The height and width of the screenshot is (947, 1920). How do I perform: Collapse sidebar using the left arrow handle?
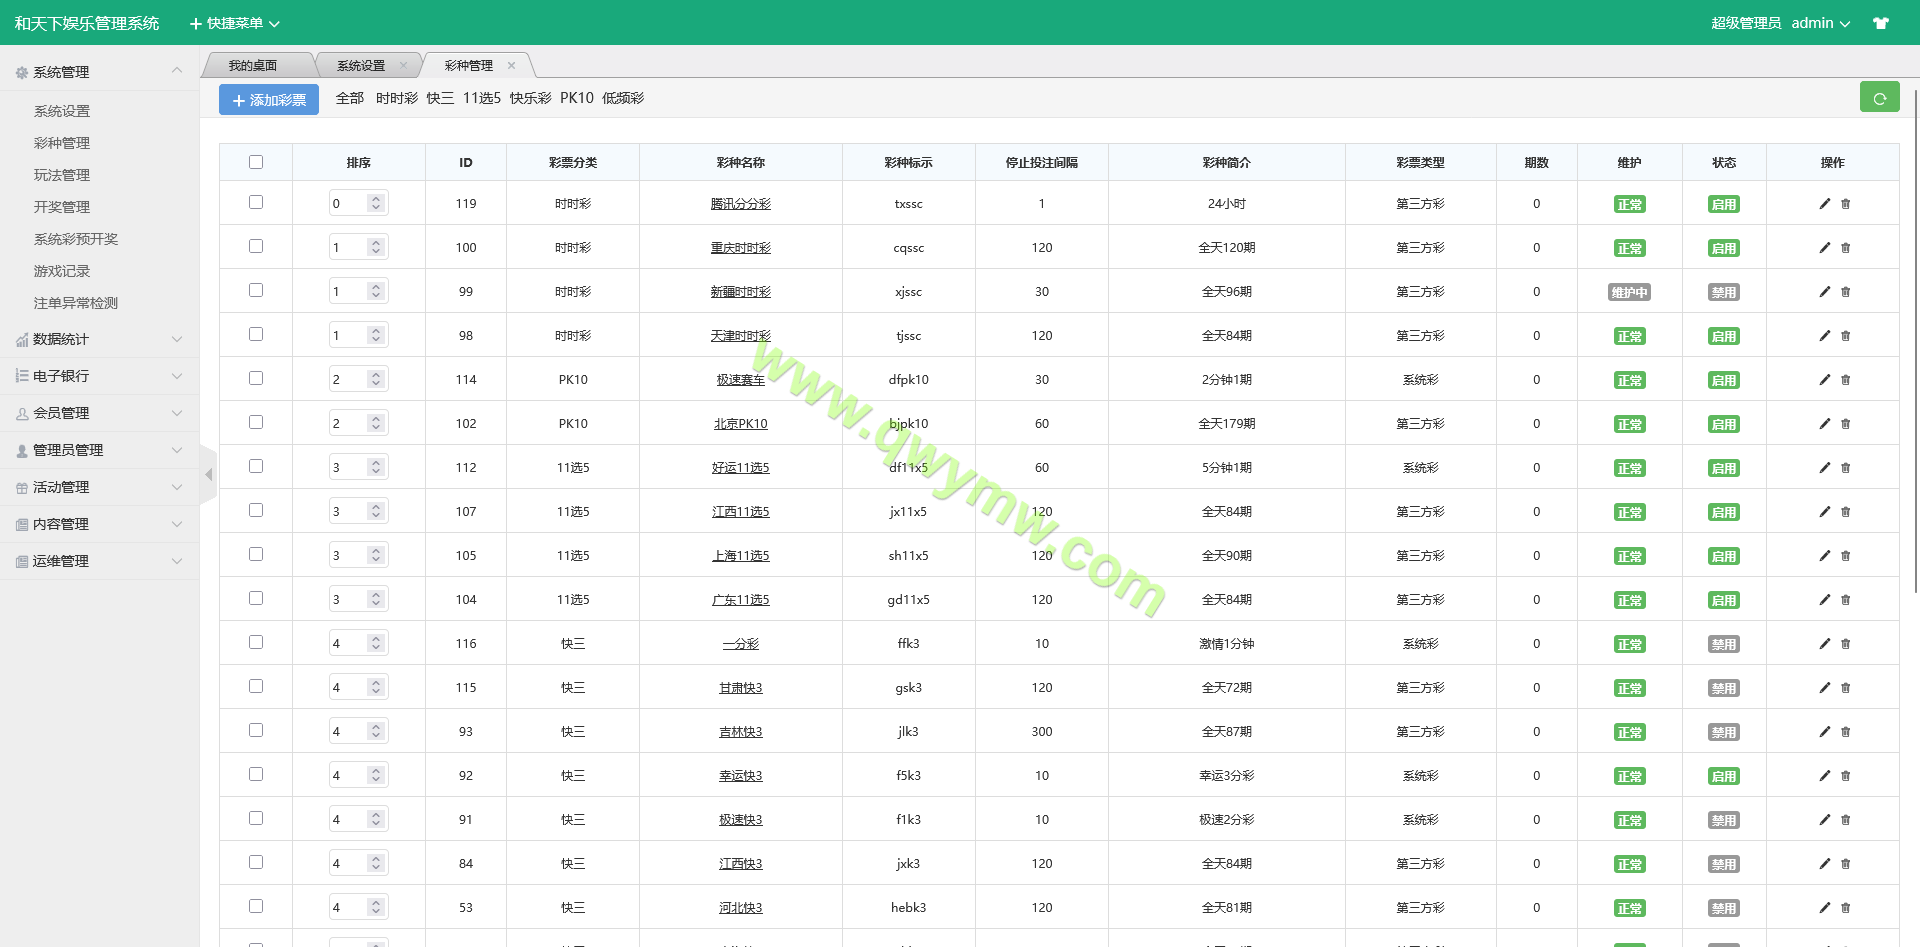(208, 475)
